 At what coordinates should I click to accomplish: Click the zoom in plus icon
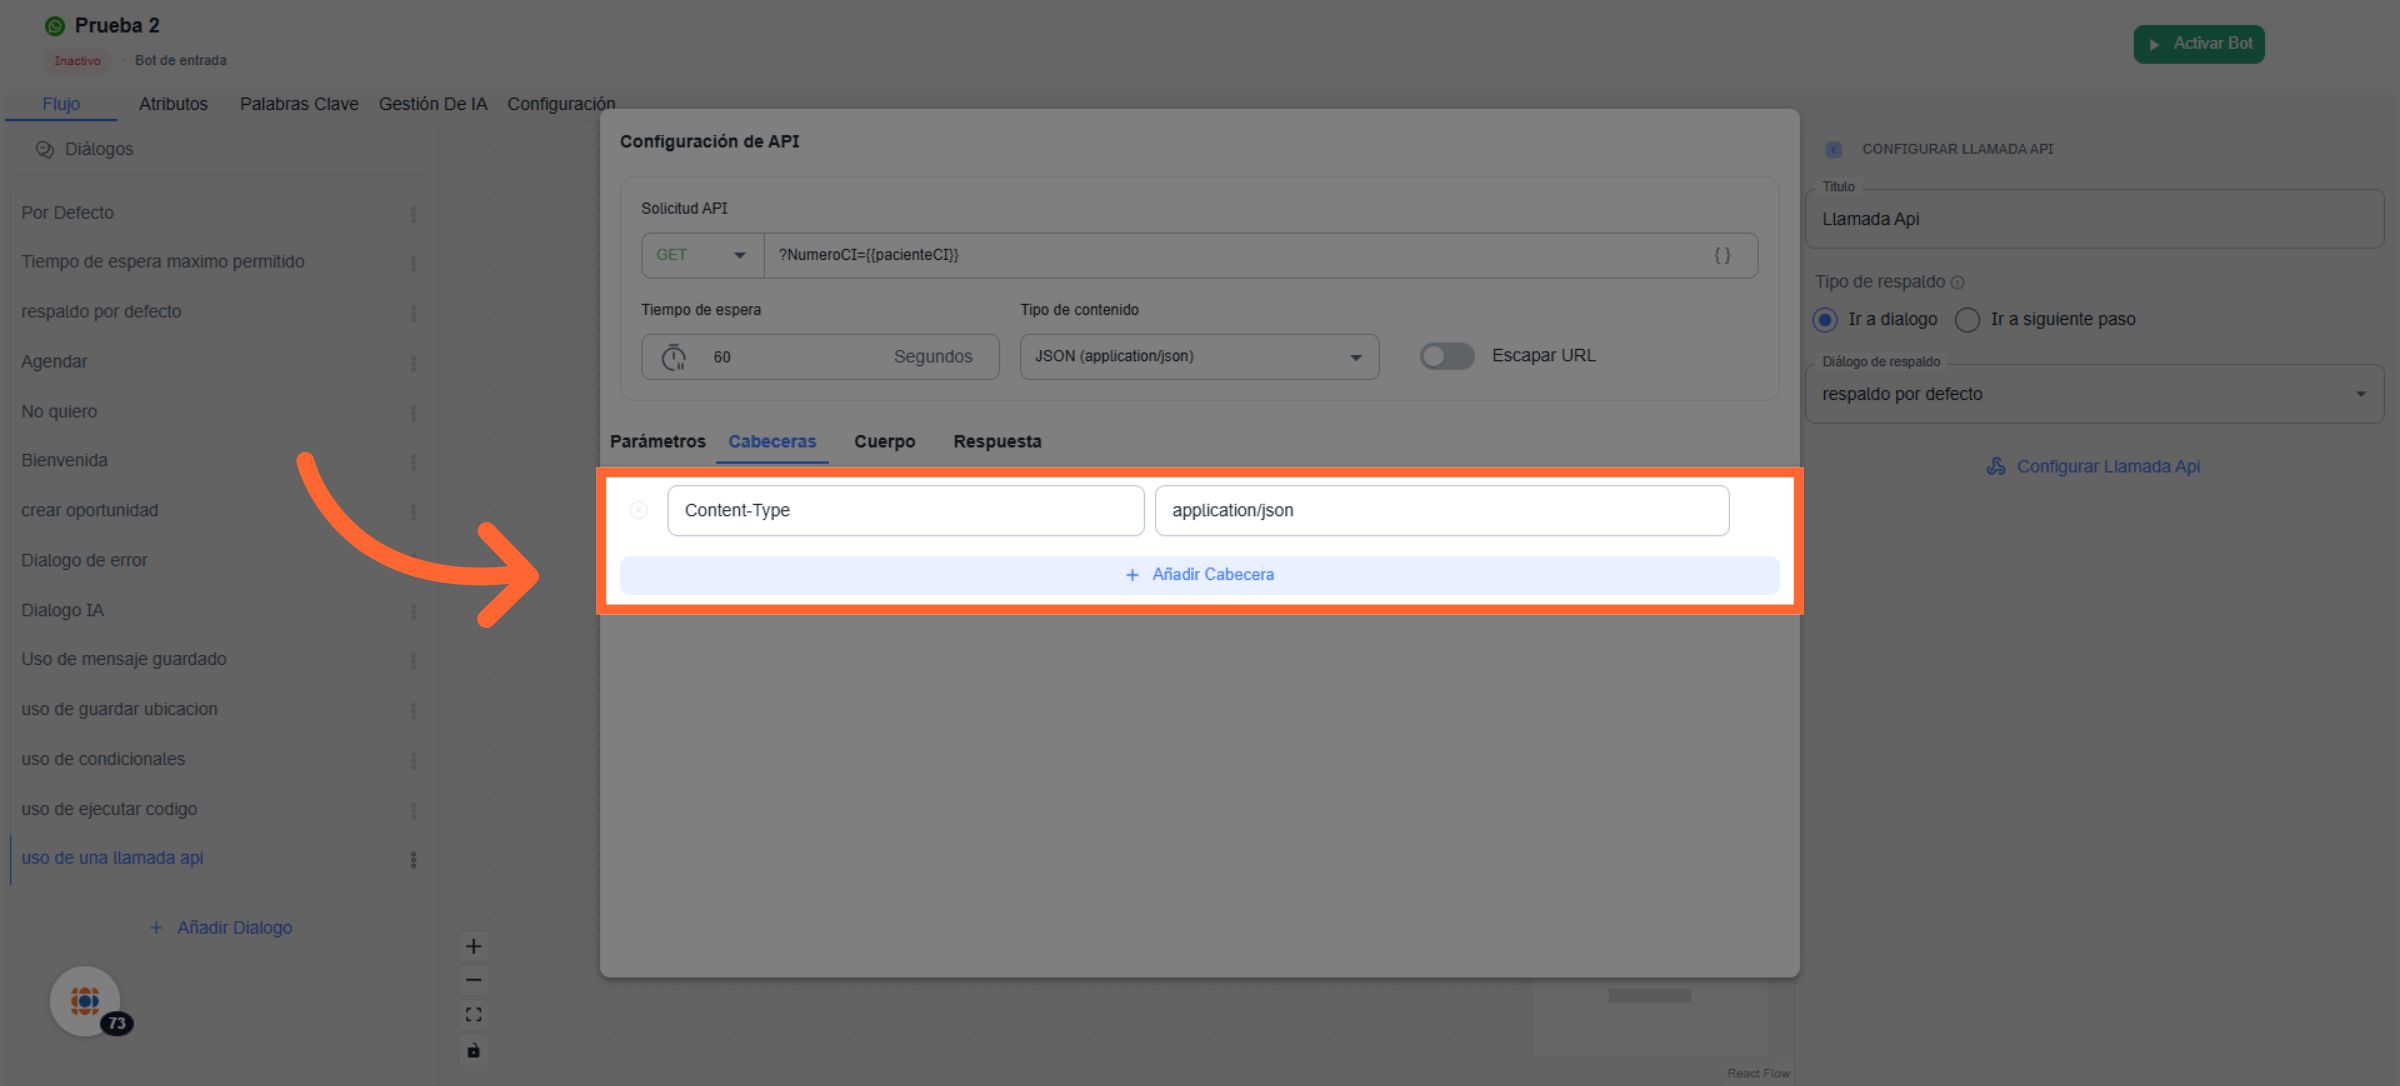coord(473,946)
